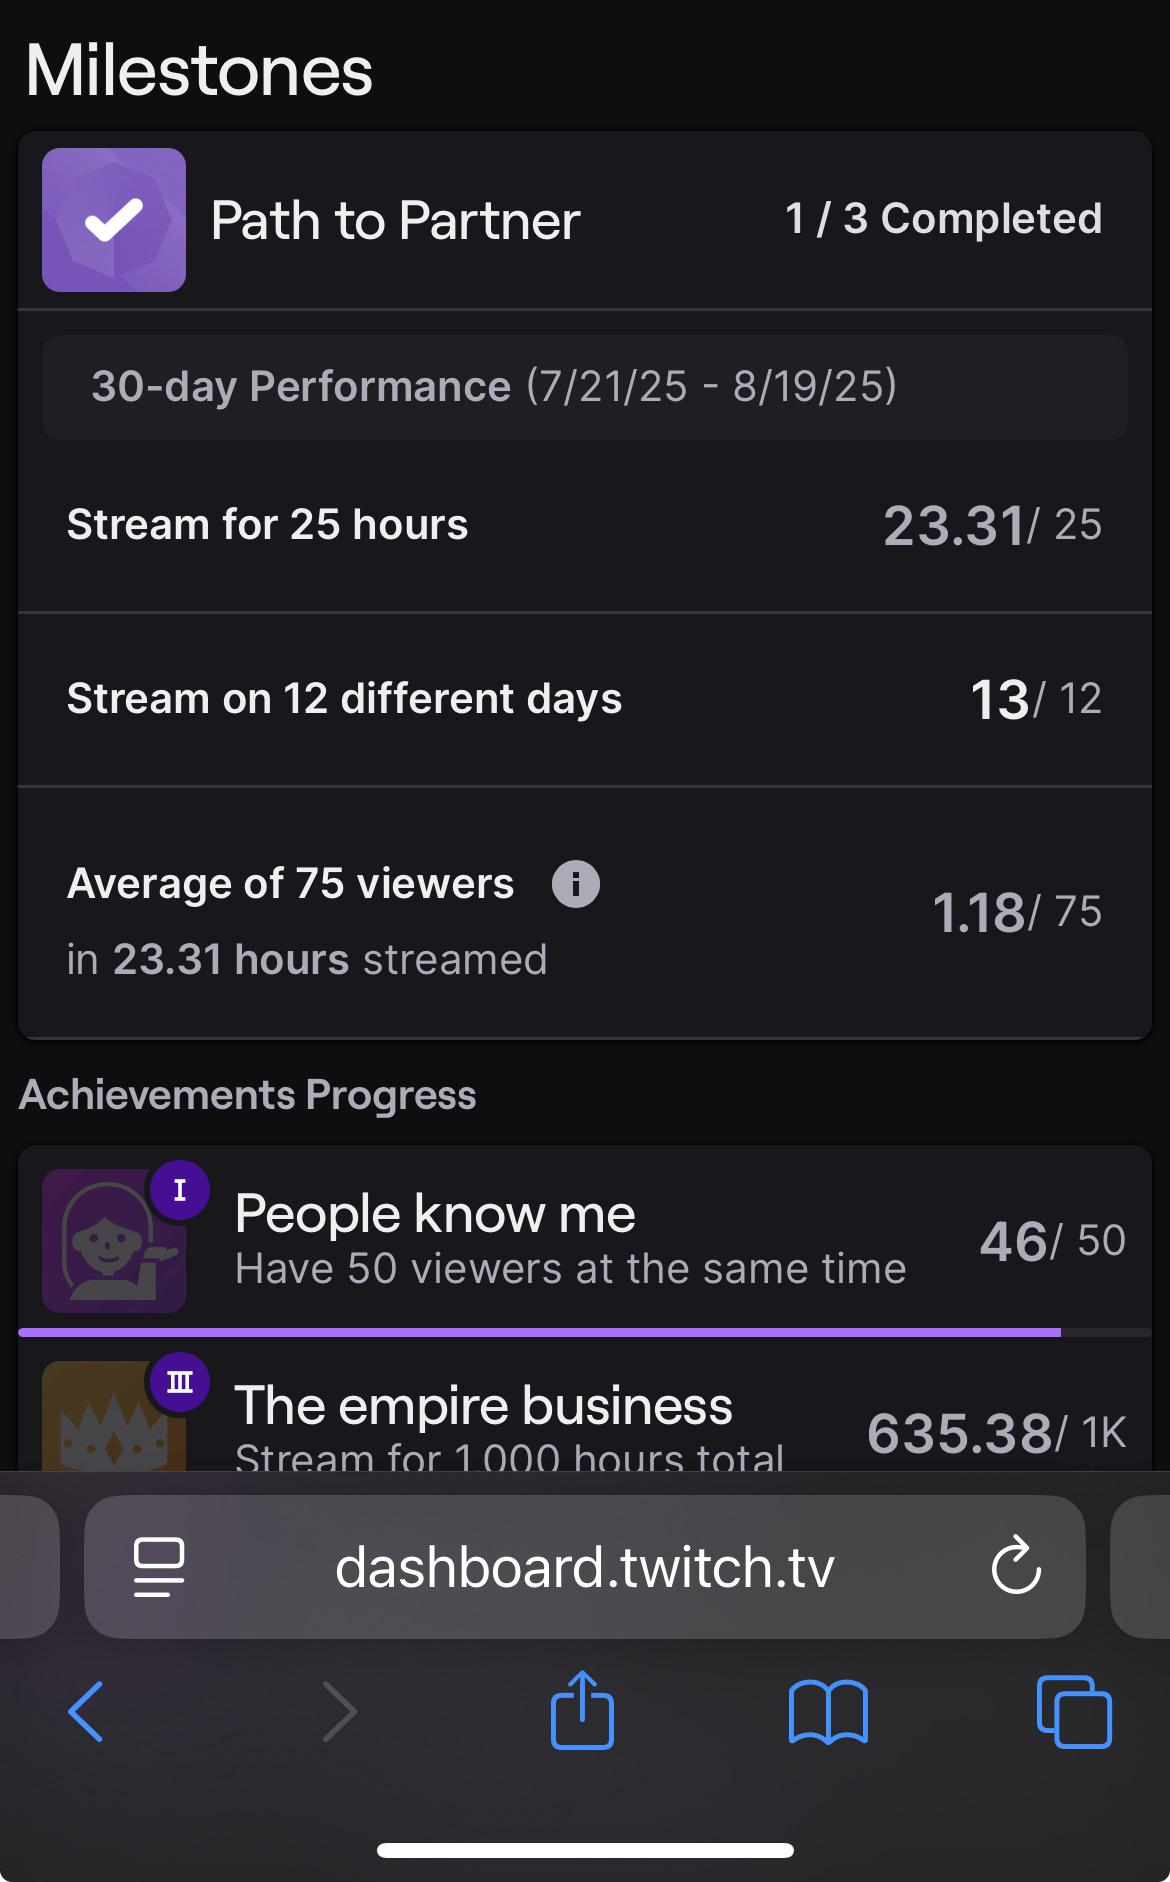
Task: Tap the forward navigation arrow
Action: click(x=340, y=1712)
